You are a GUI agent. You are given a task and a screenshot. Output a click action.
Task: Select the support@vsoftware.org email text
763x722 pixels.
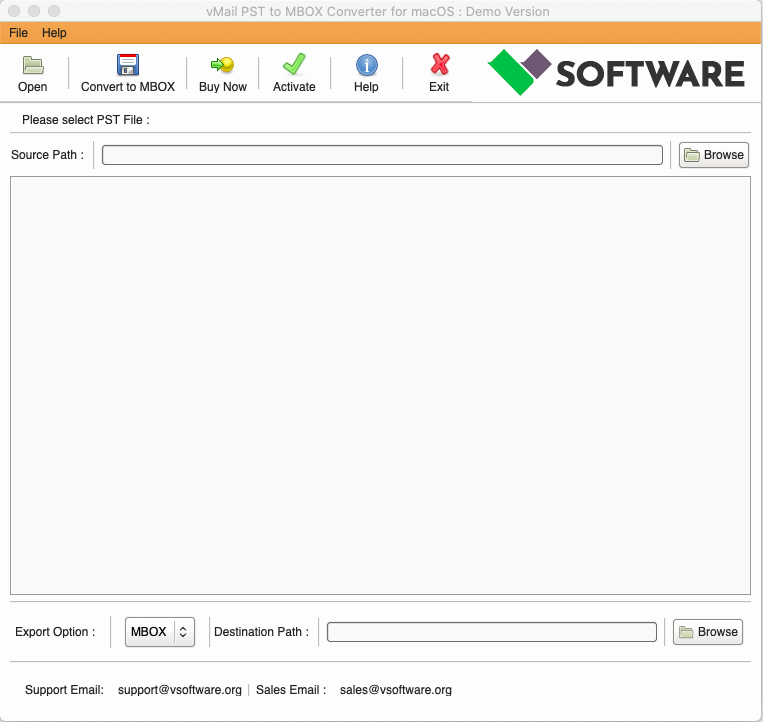[x=180, y=690]
